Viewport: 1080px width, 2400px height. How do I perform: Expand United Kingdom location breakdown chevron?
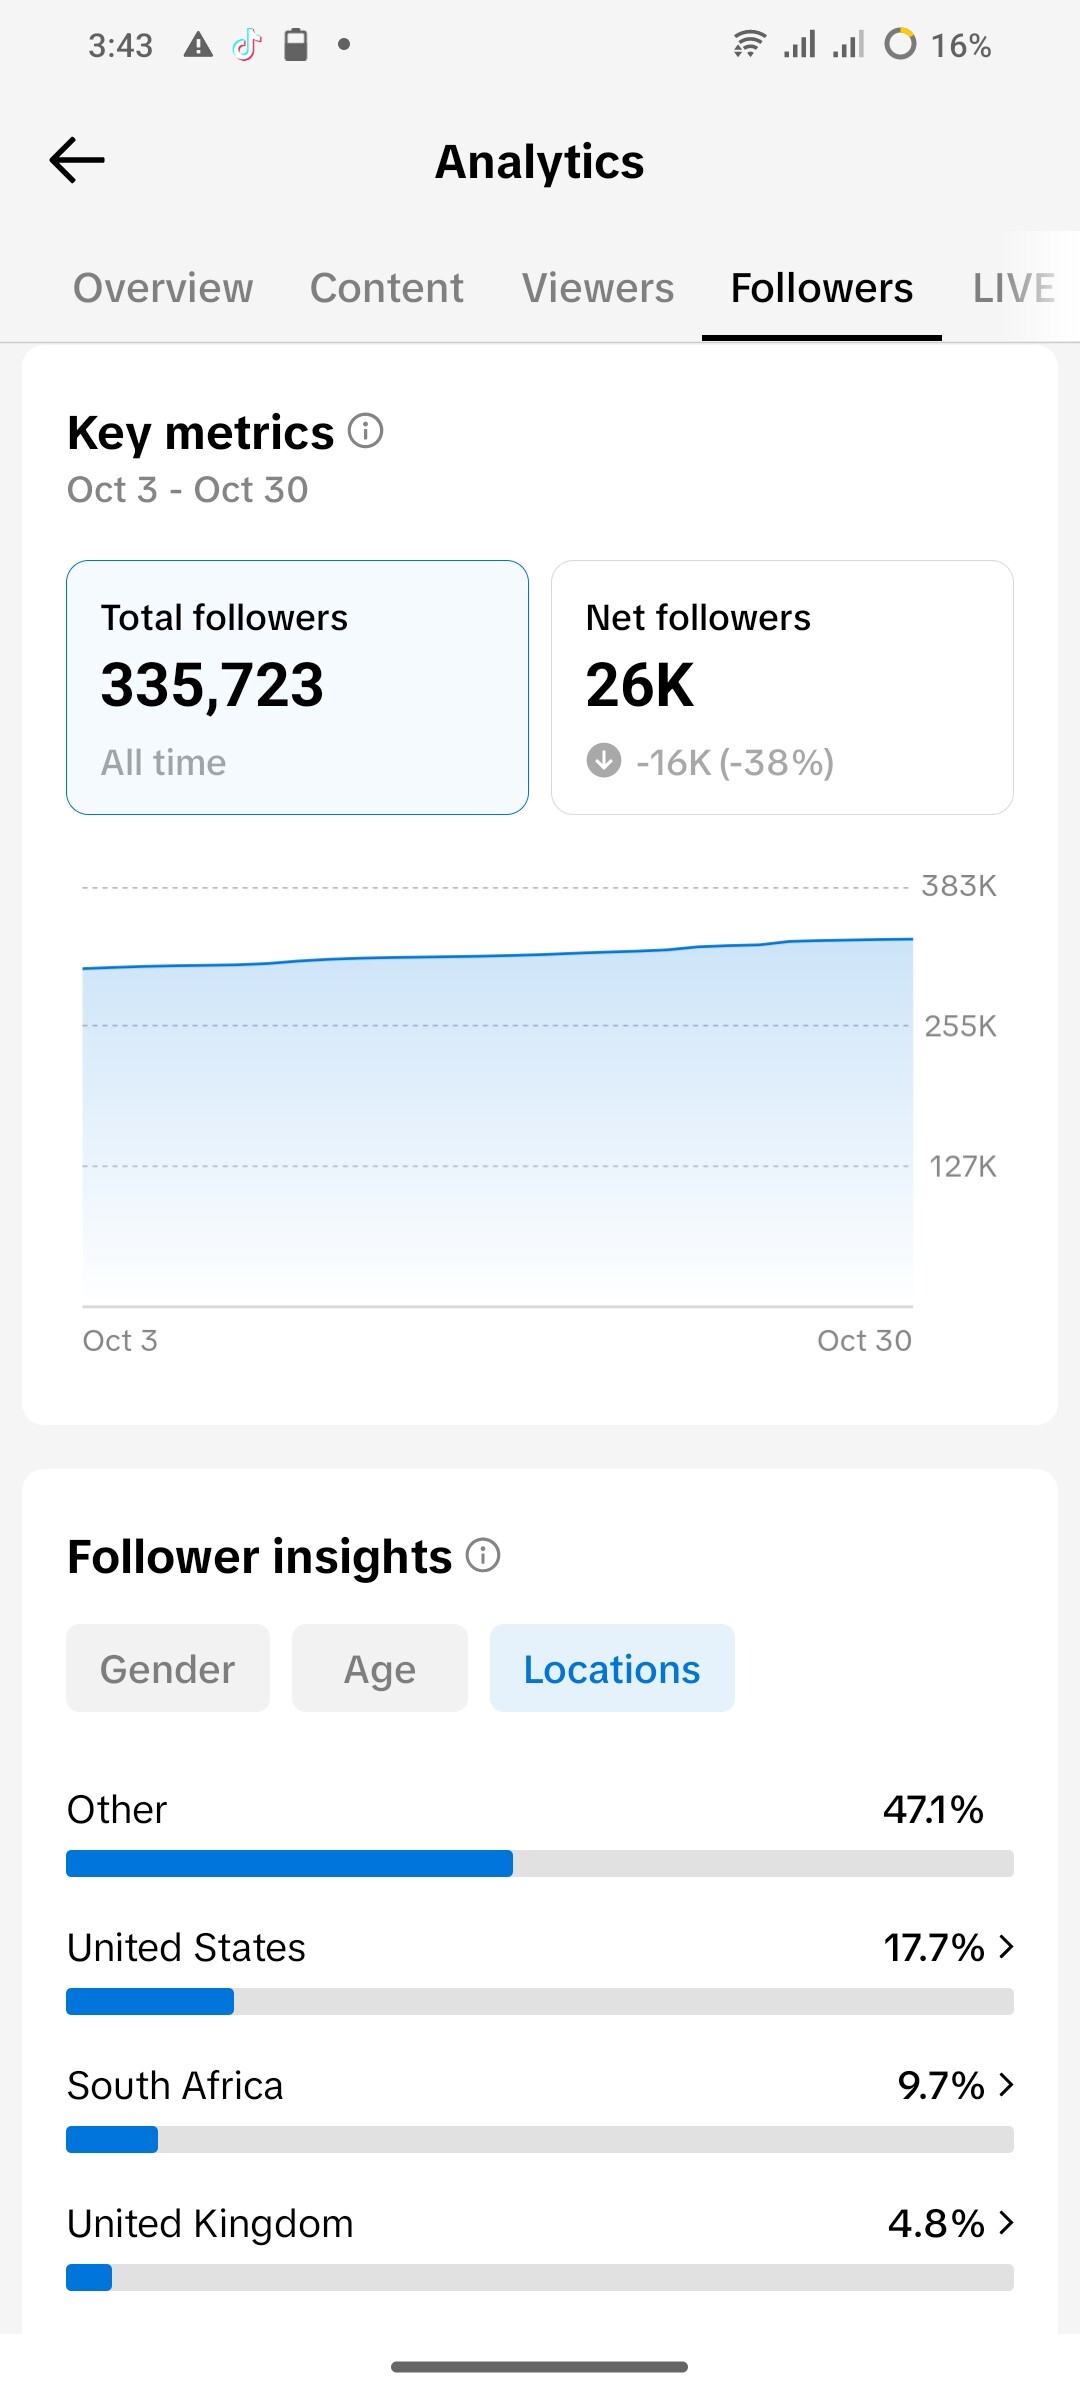pos(1006,2223)
